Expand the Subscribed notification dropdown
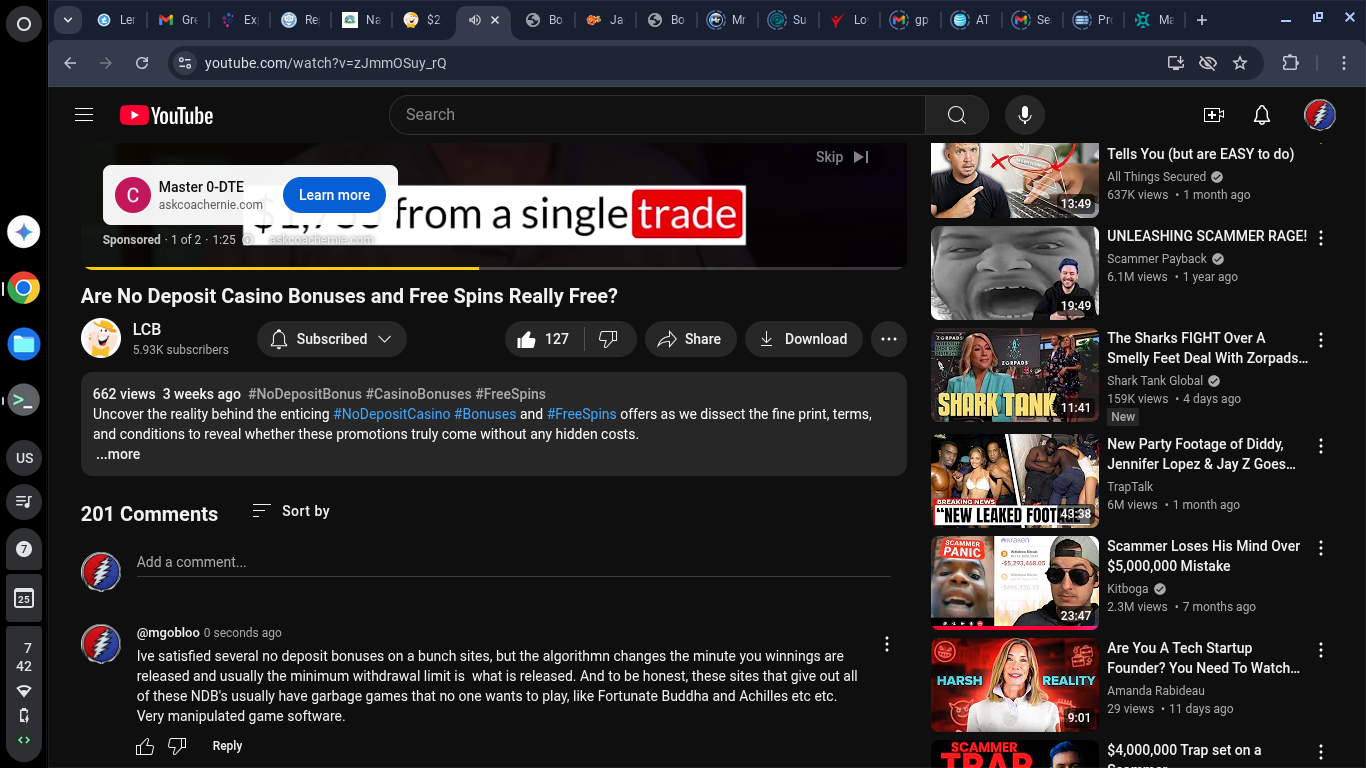 pos(332,339)
